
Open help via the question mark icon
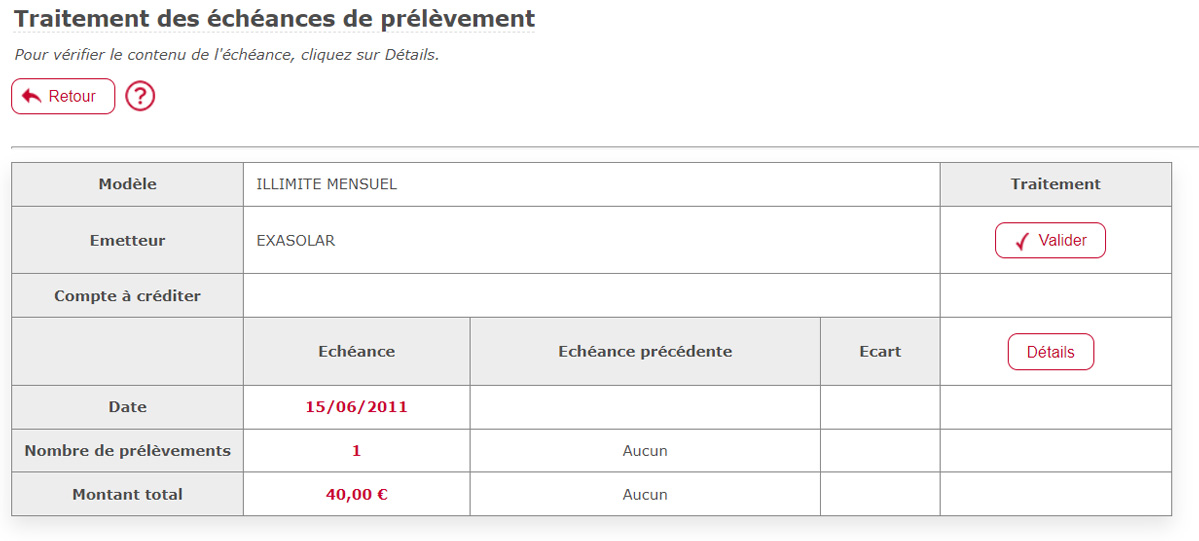140,96
